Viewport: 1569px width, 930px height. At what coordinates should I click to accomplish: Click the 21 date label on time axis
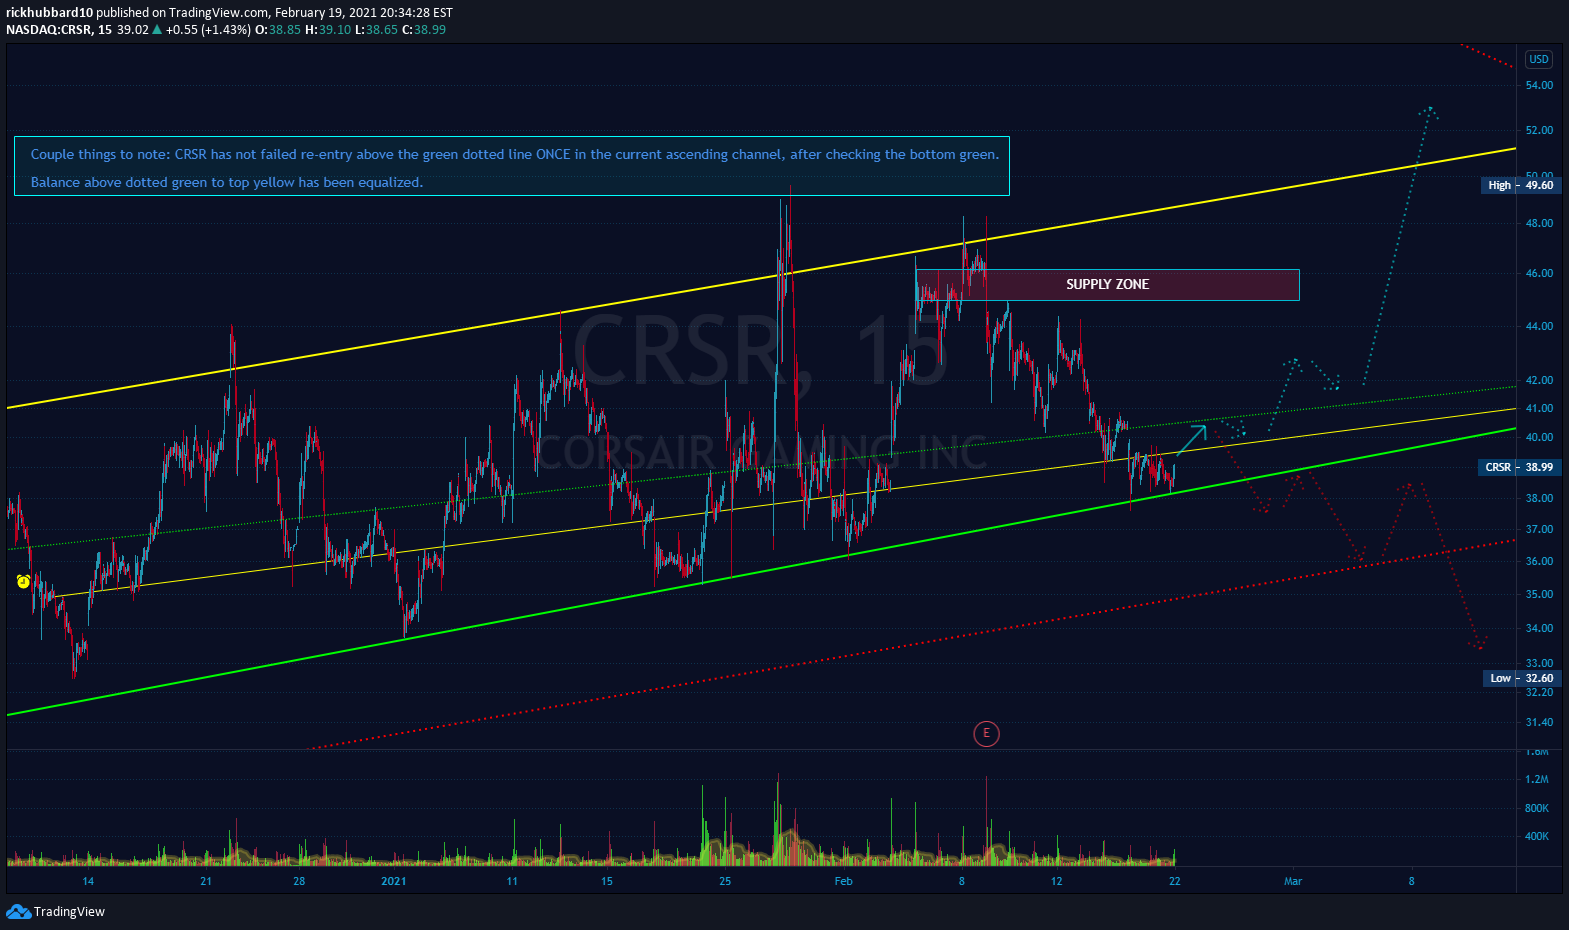[x=206, y=881]
